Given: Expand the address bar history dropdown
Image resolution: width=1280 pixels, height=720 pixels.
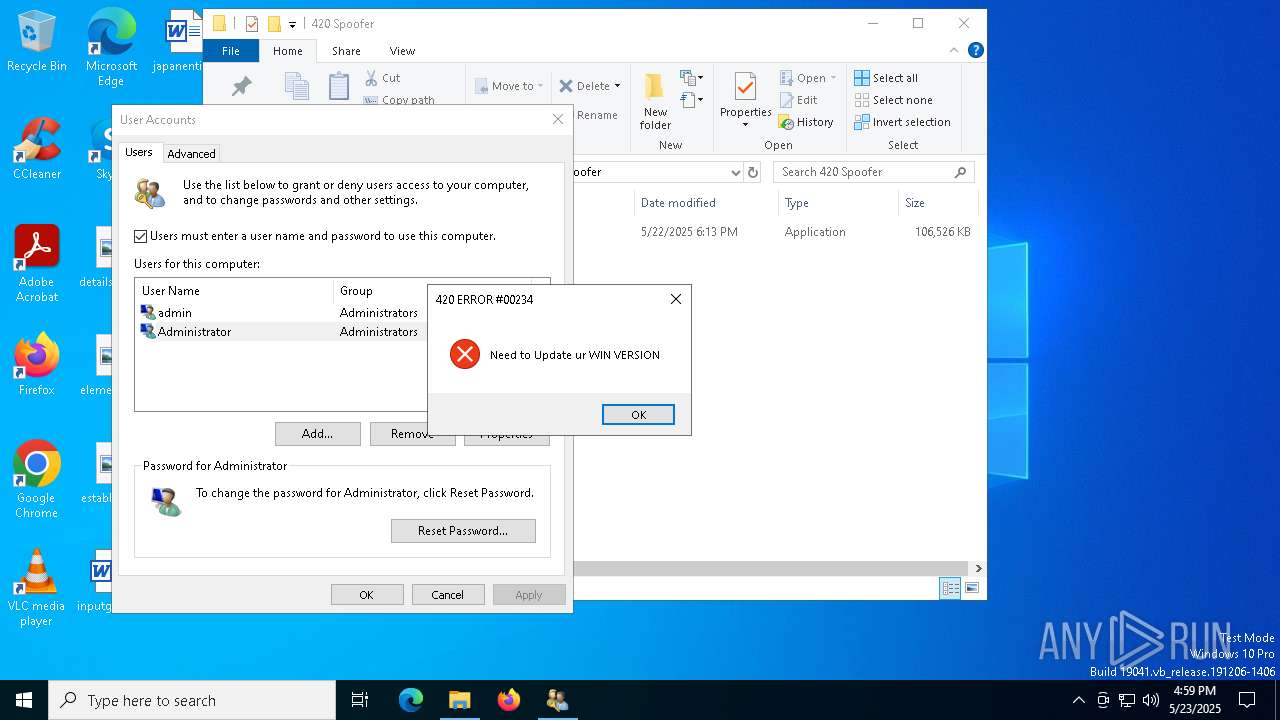Looking at the screenshot, I should pos(735,172).
